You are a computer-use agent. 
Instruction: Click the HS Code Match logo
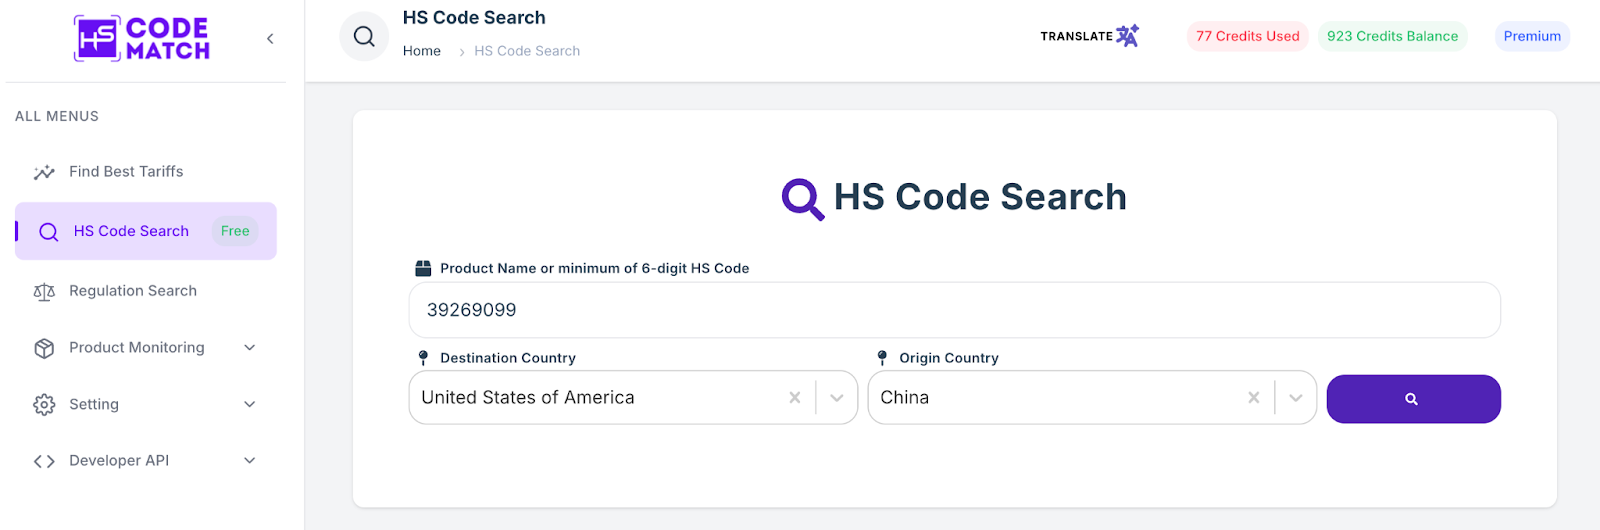pos(142,39)
